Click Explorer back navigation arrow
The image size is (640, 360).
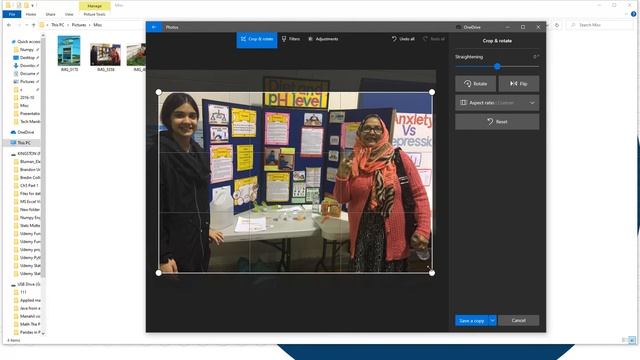(x=9, y=25)
